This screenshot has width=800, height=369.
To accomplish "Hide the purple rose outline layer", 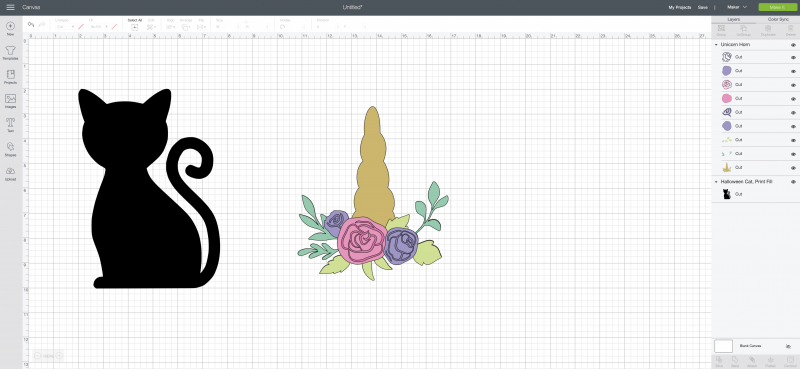I will (x=793, y=58).
